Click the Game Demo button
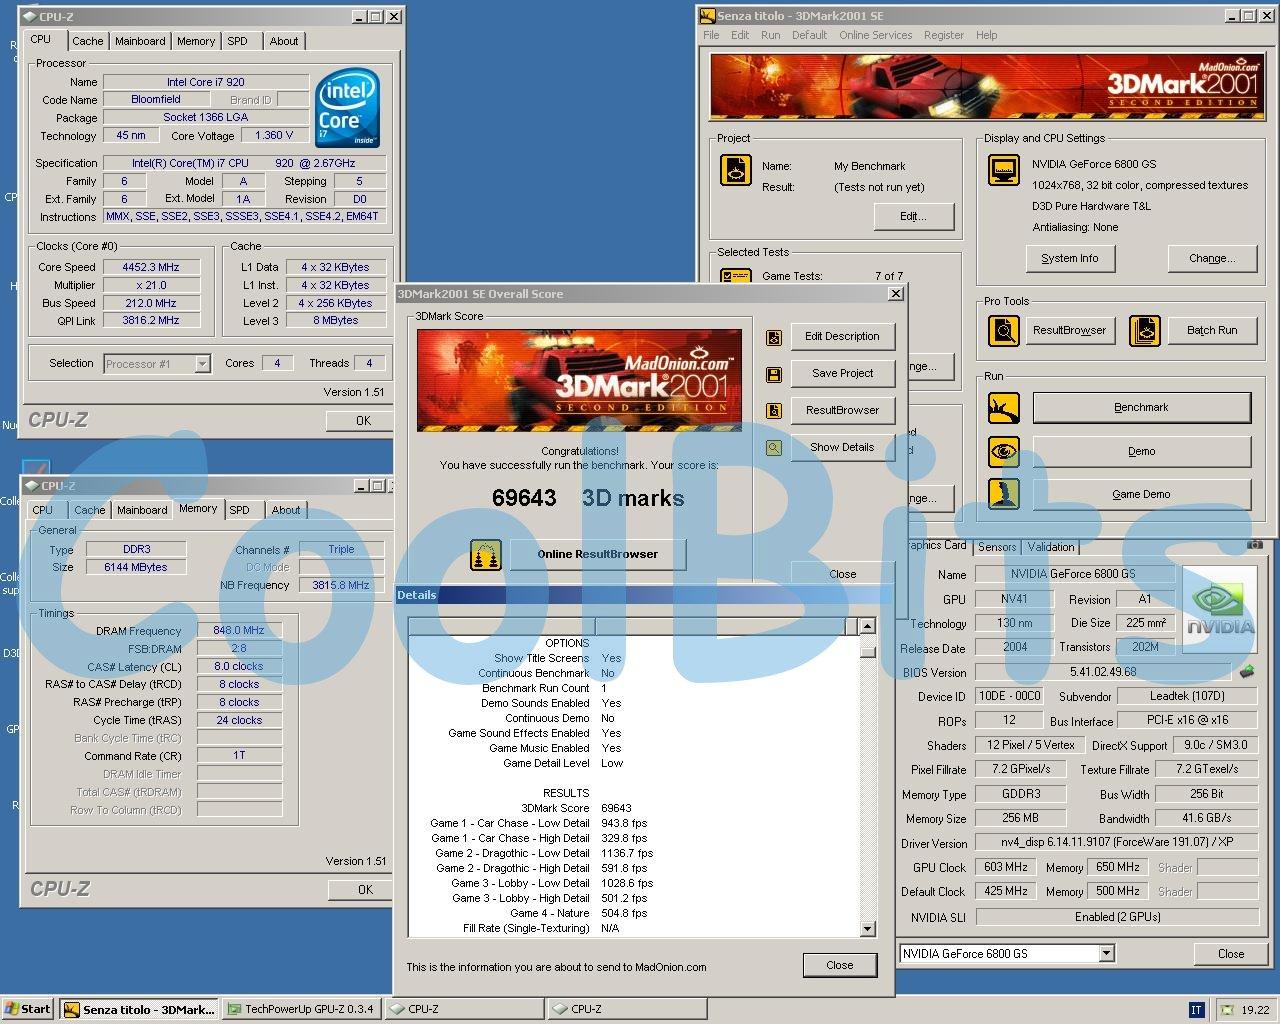Image resolution: width=1280 pixels, height=1024 pixels. [x=1141, y=494]
